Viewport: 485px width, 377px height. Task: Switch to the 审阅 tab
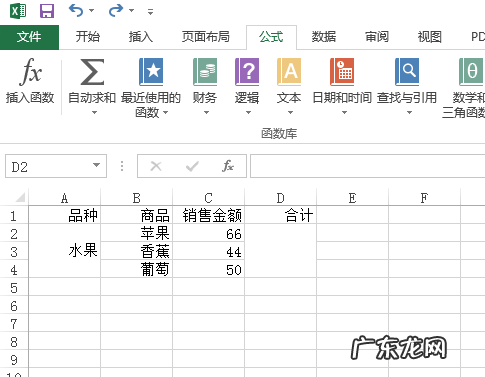click(x=377, y=37)
